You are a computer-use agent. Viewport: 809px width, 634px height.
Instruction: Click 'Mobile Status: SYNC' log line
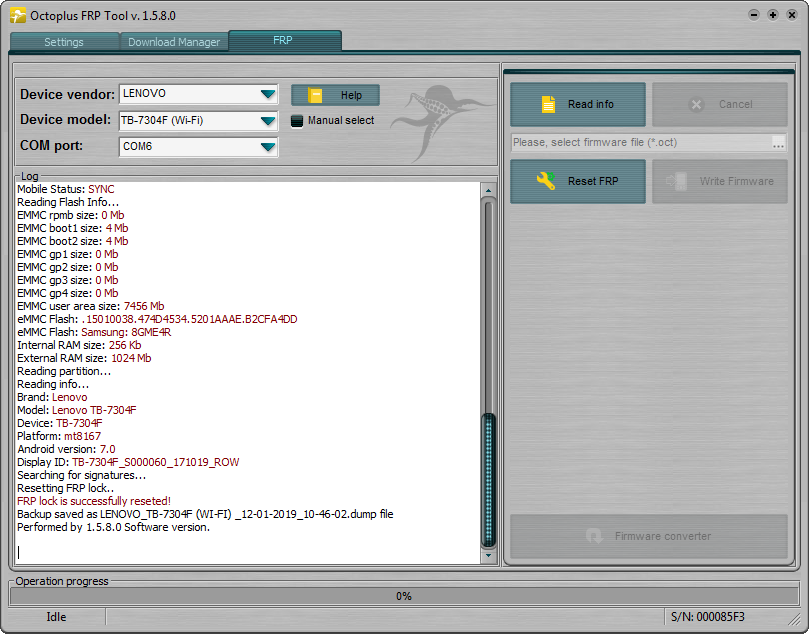pyautogui.click(x=66, y=189)
